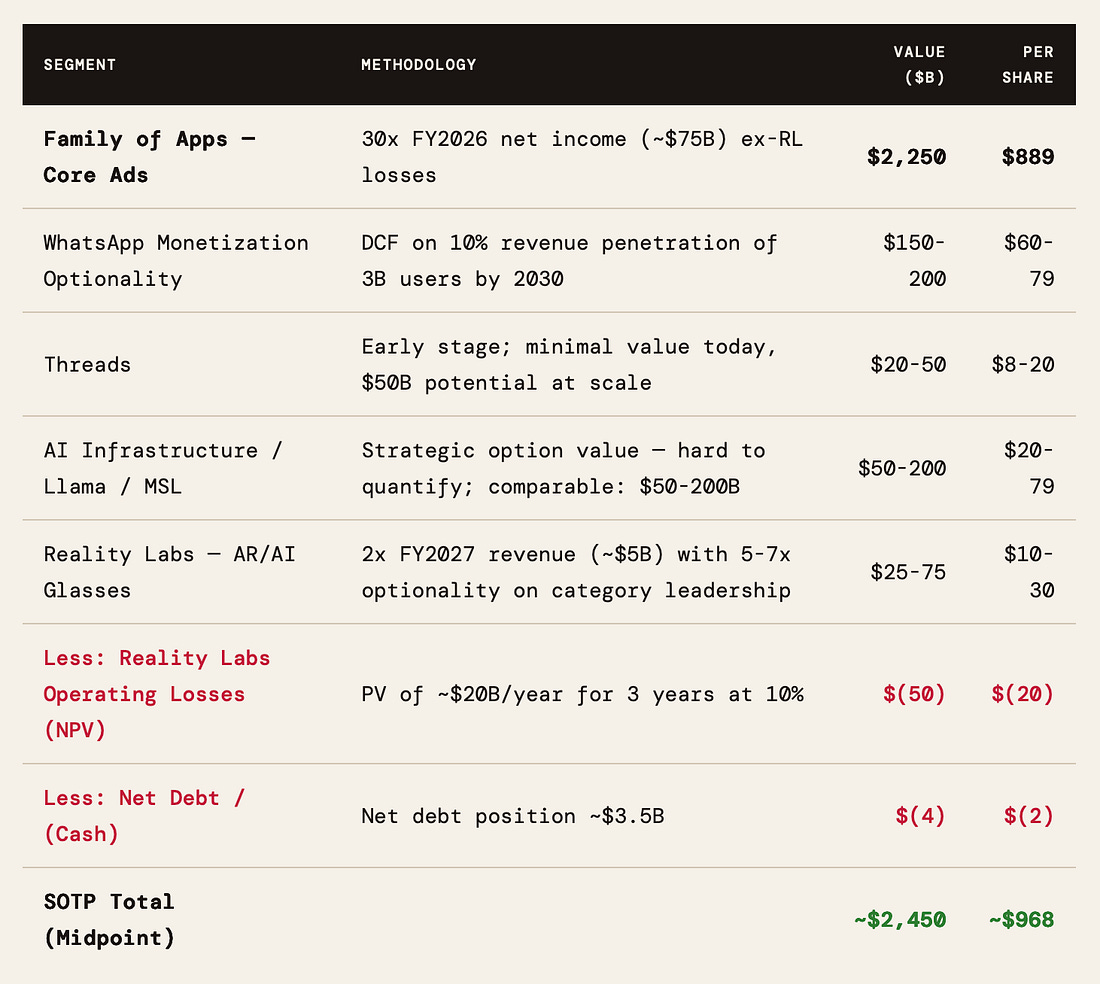1100x984 pixels.
Task: Click 'Reality Labs — AR/AI Glasses' cell
Action: pos(169,572)
